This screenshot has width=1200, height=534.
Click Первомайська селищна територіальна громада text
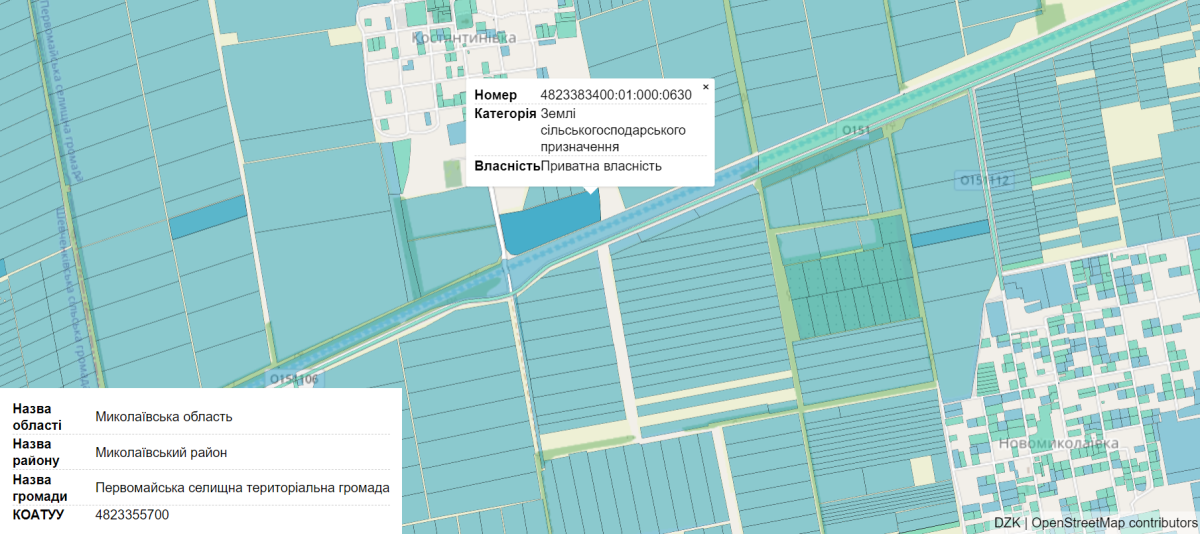point(242,488)
